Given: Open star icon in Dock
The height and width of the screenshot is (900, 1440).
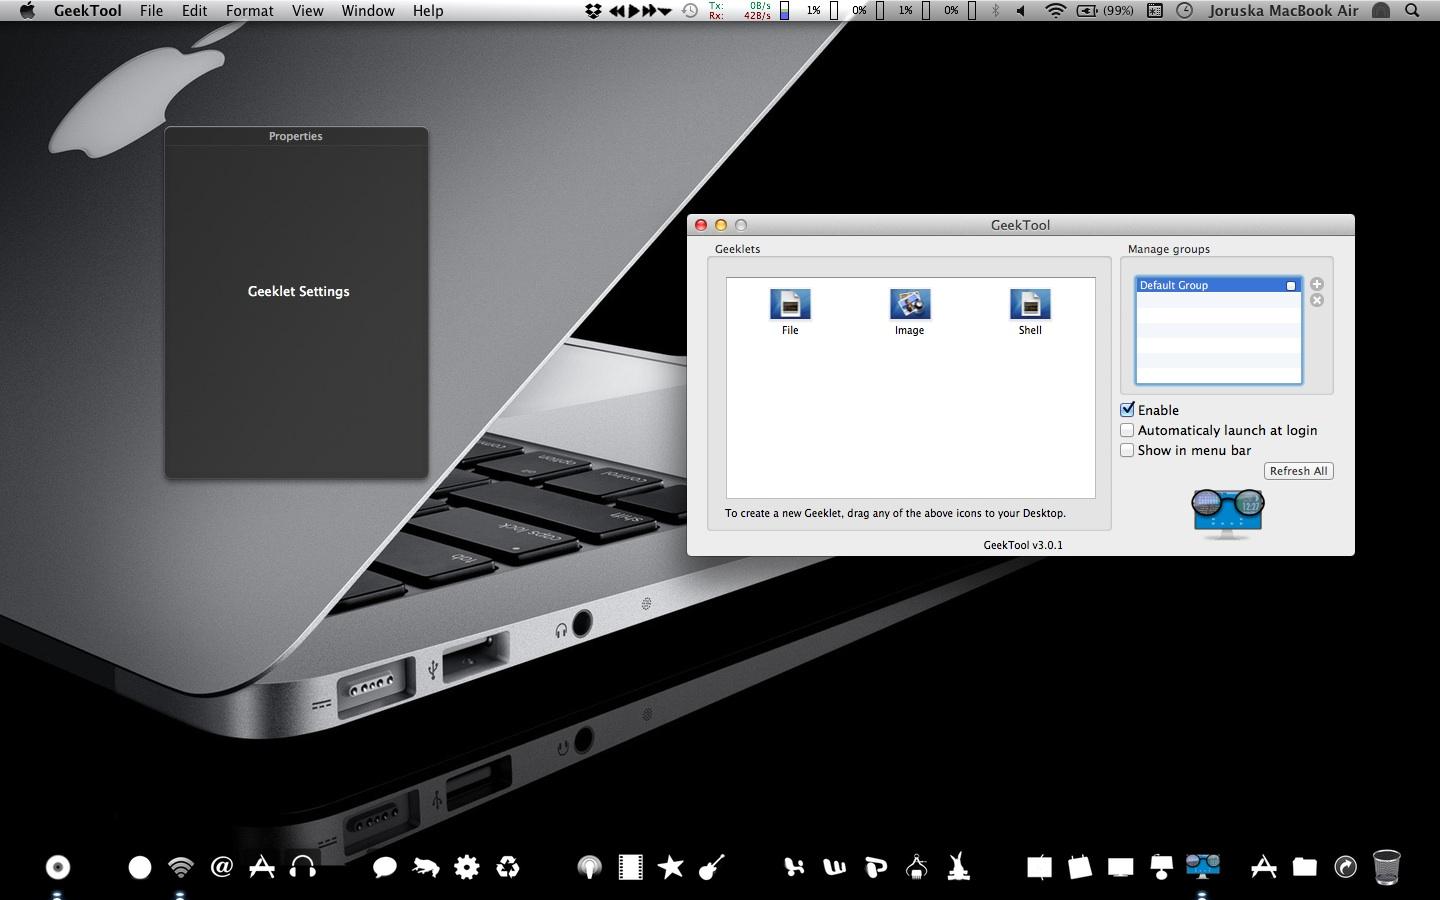Looking at the screenshot, I should pyautogui.click(x=671, y=867).
